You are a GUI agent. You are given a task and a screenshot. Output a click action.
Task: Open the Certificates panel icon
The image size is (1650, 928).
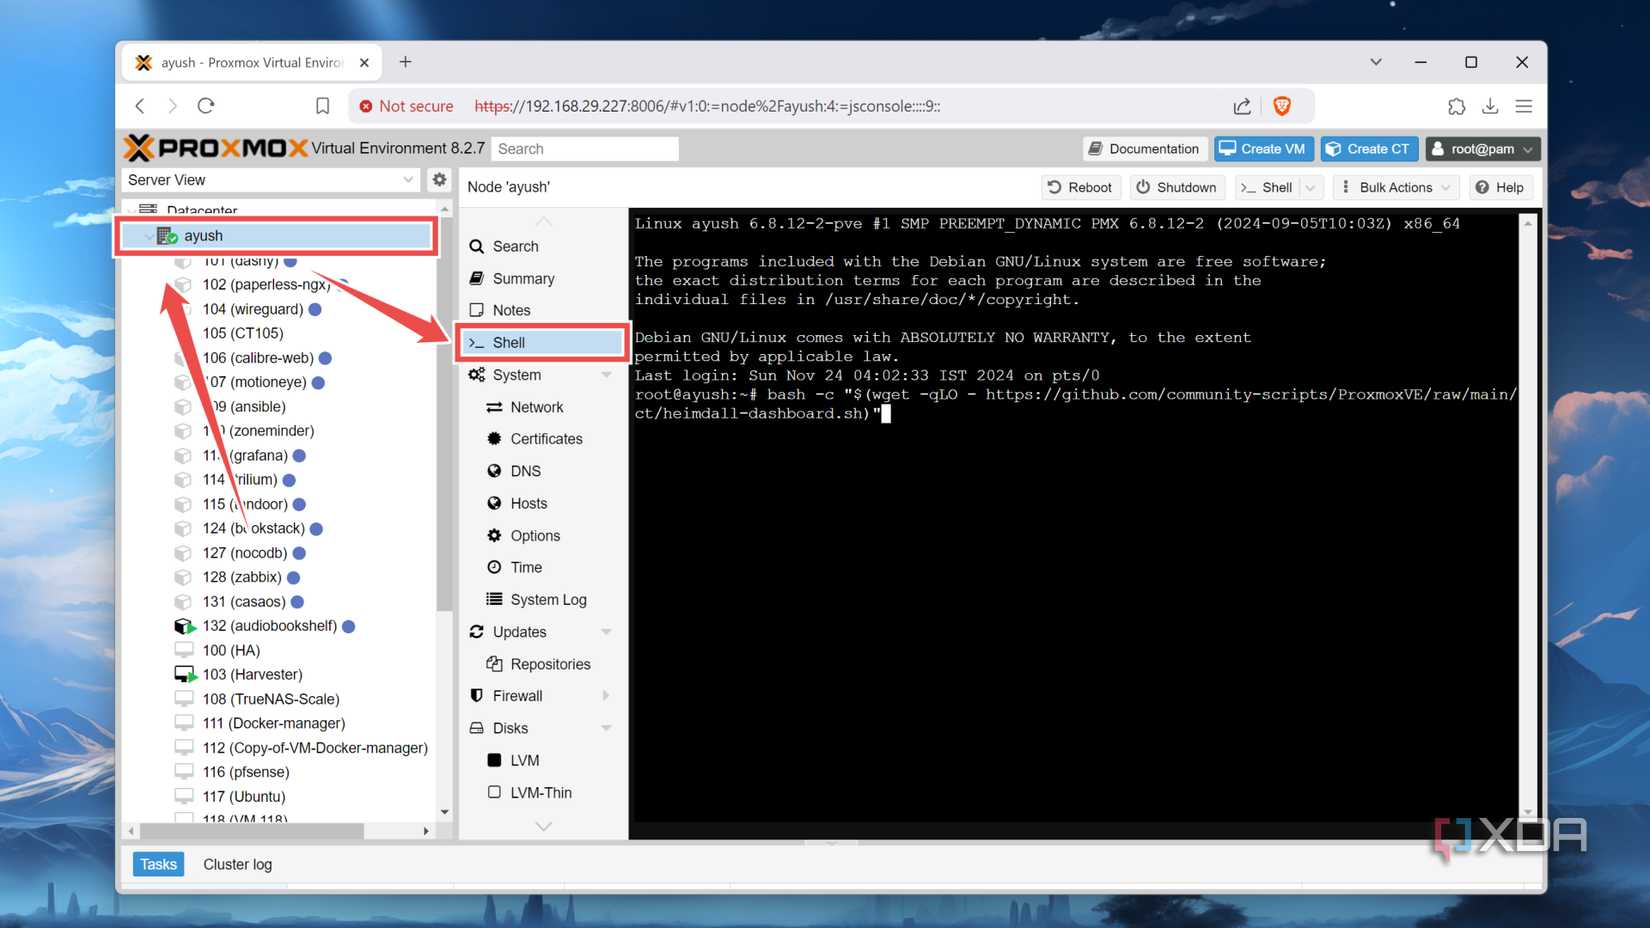point(492,438)
